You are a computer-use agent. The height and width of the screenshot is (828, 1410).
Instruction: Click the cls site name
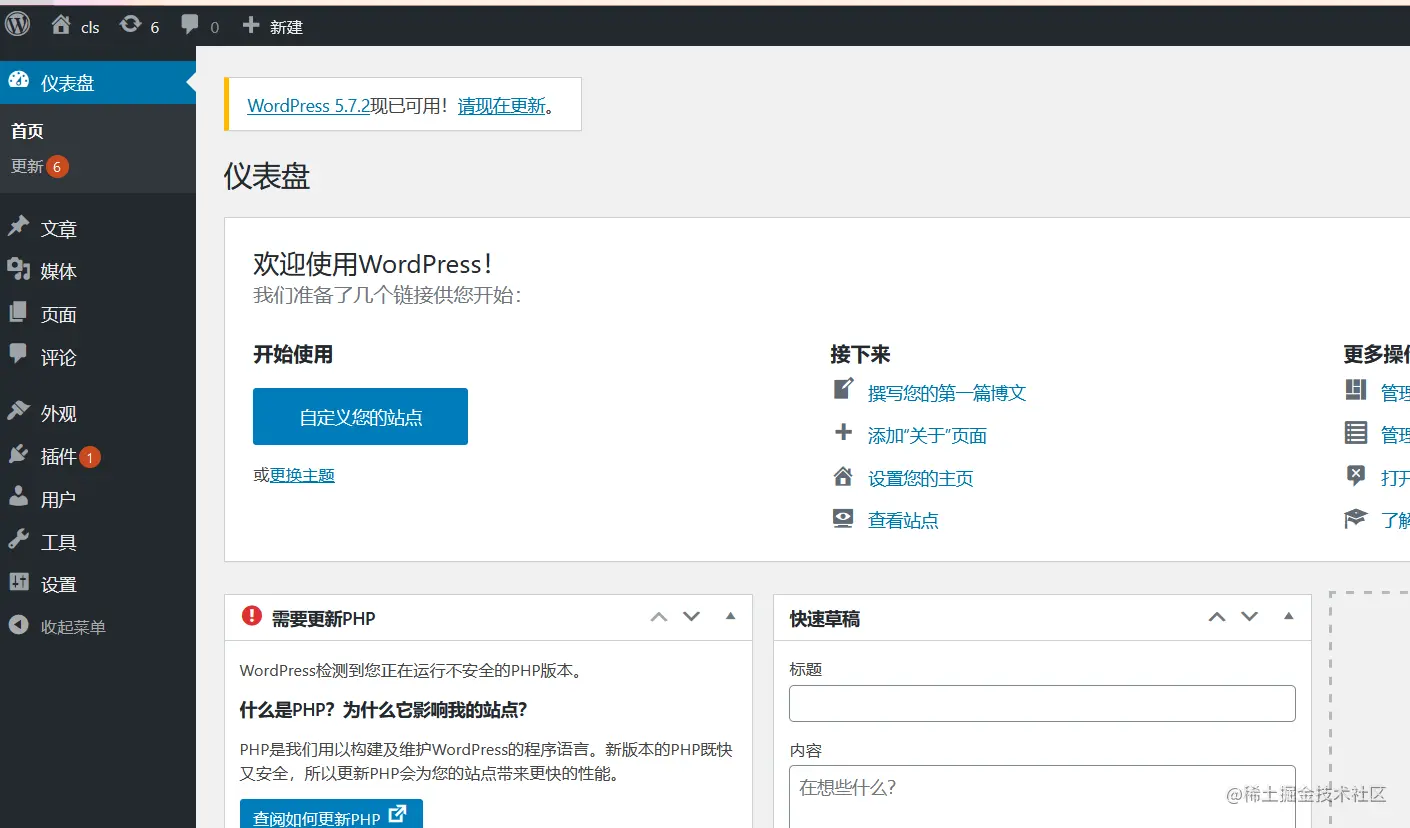coord(90,27)
